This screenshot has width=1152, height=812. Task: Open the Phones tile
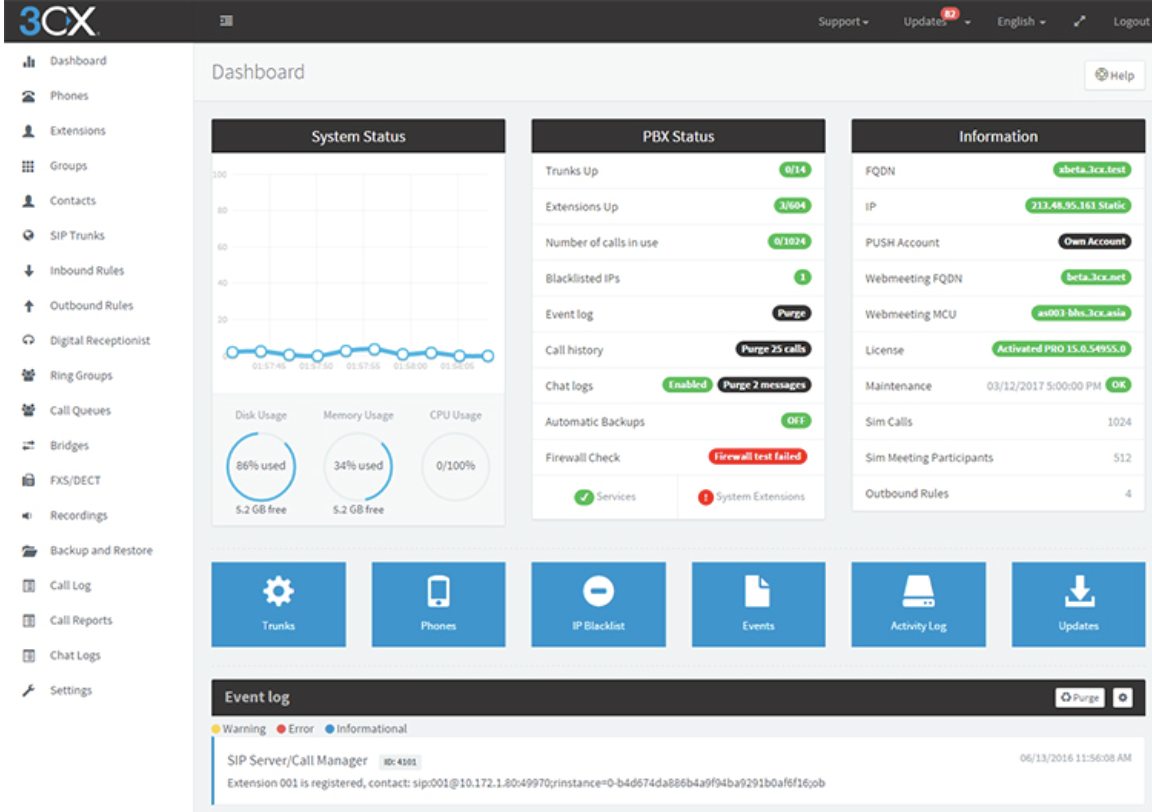click(439, 604)
